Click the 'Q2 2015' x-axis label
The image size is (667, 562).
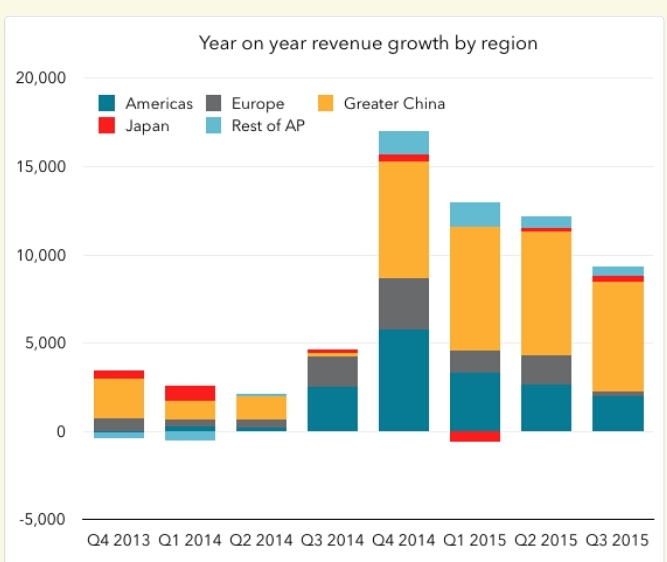click(x=546, y=540)
